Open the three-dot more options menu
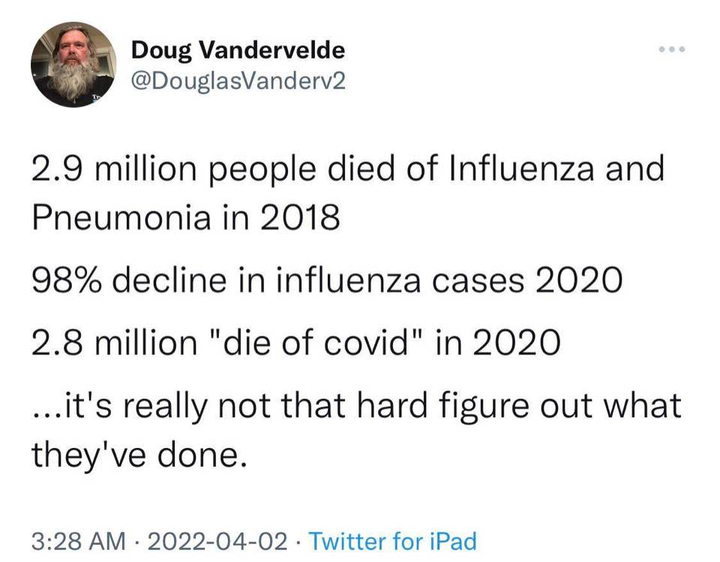This screenshot has width=720, height=562. click(672, 49)
